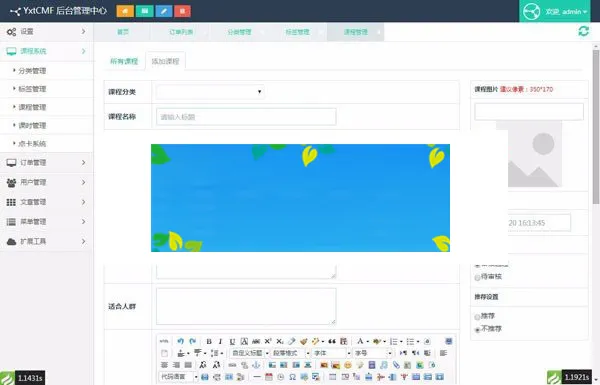Open the 代码语言 dropdown
Screen dimensions: 600x385
click(179, 377)
